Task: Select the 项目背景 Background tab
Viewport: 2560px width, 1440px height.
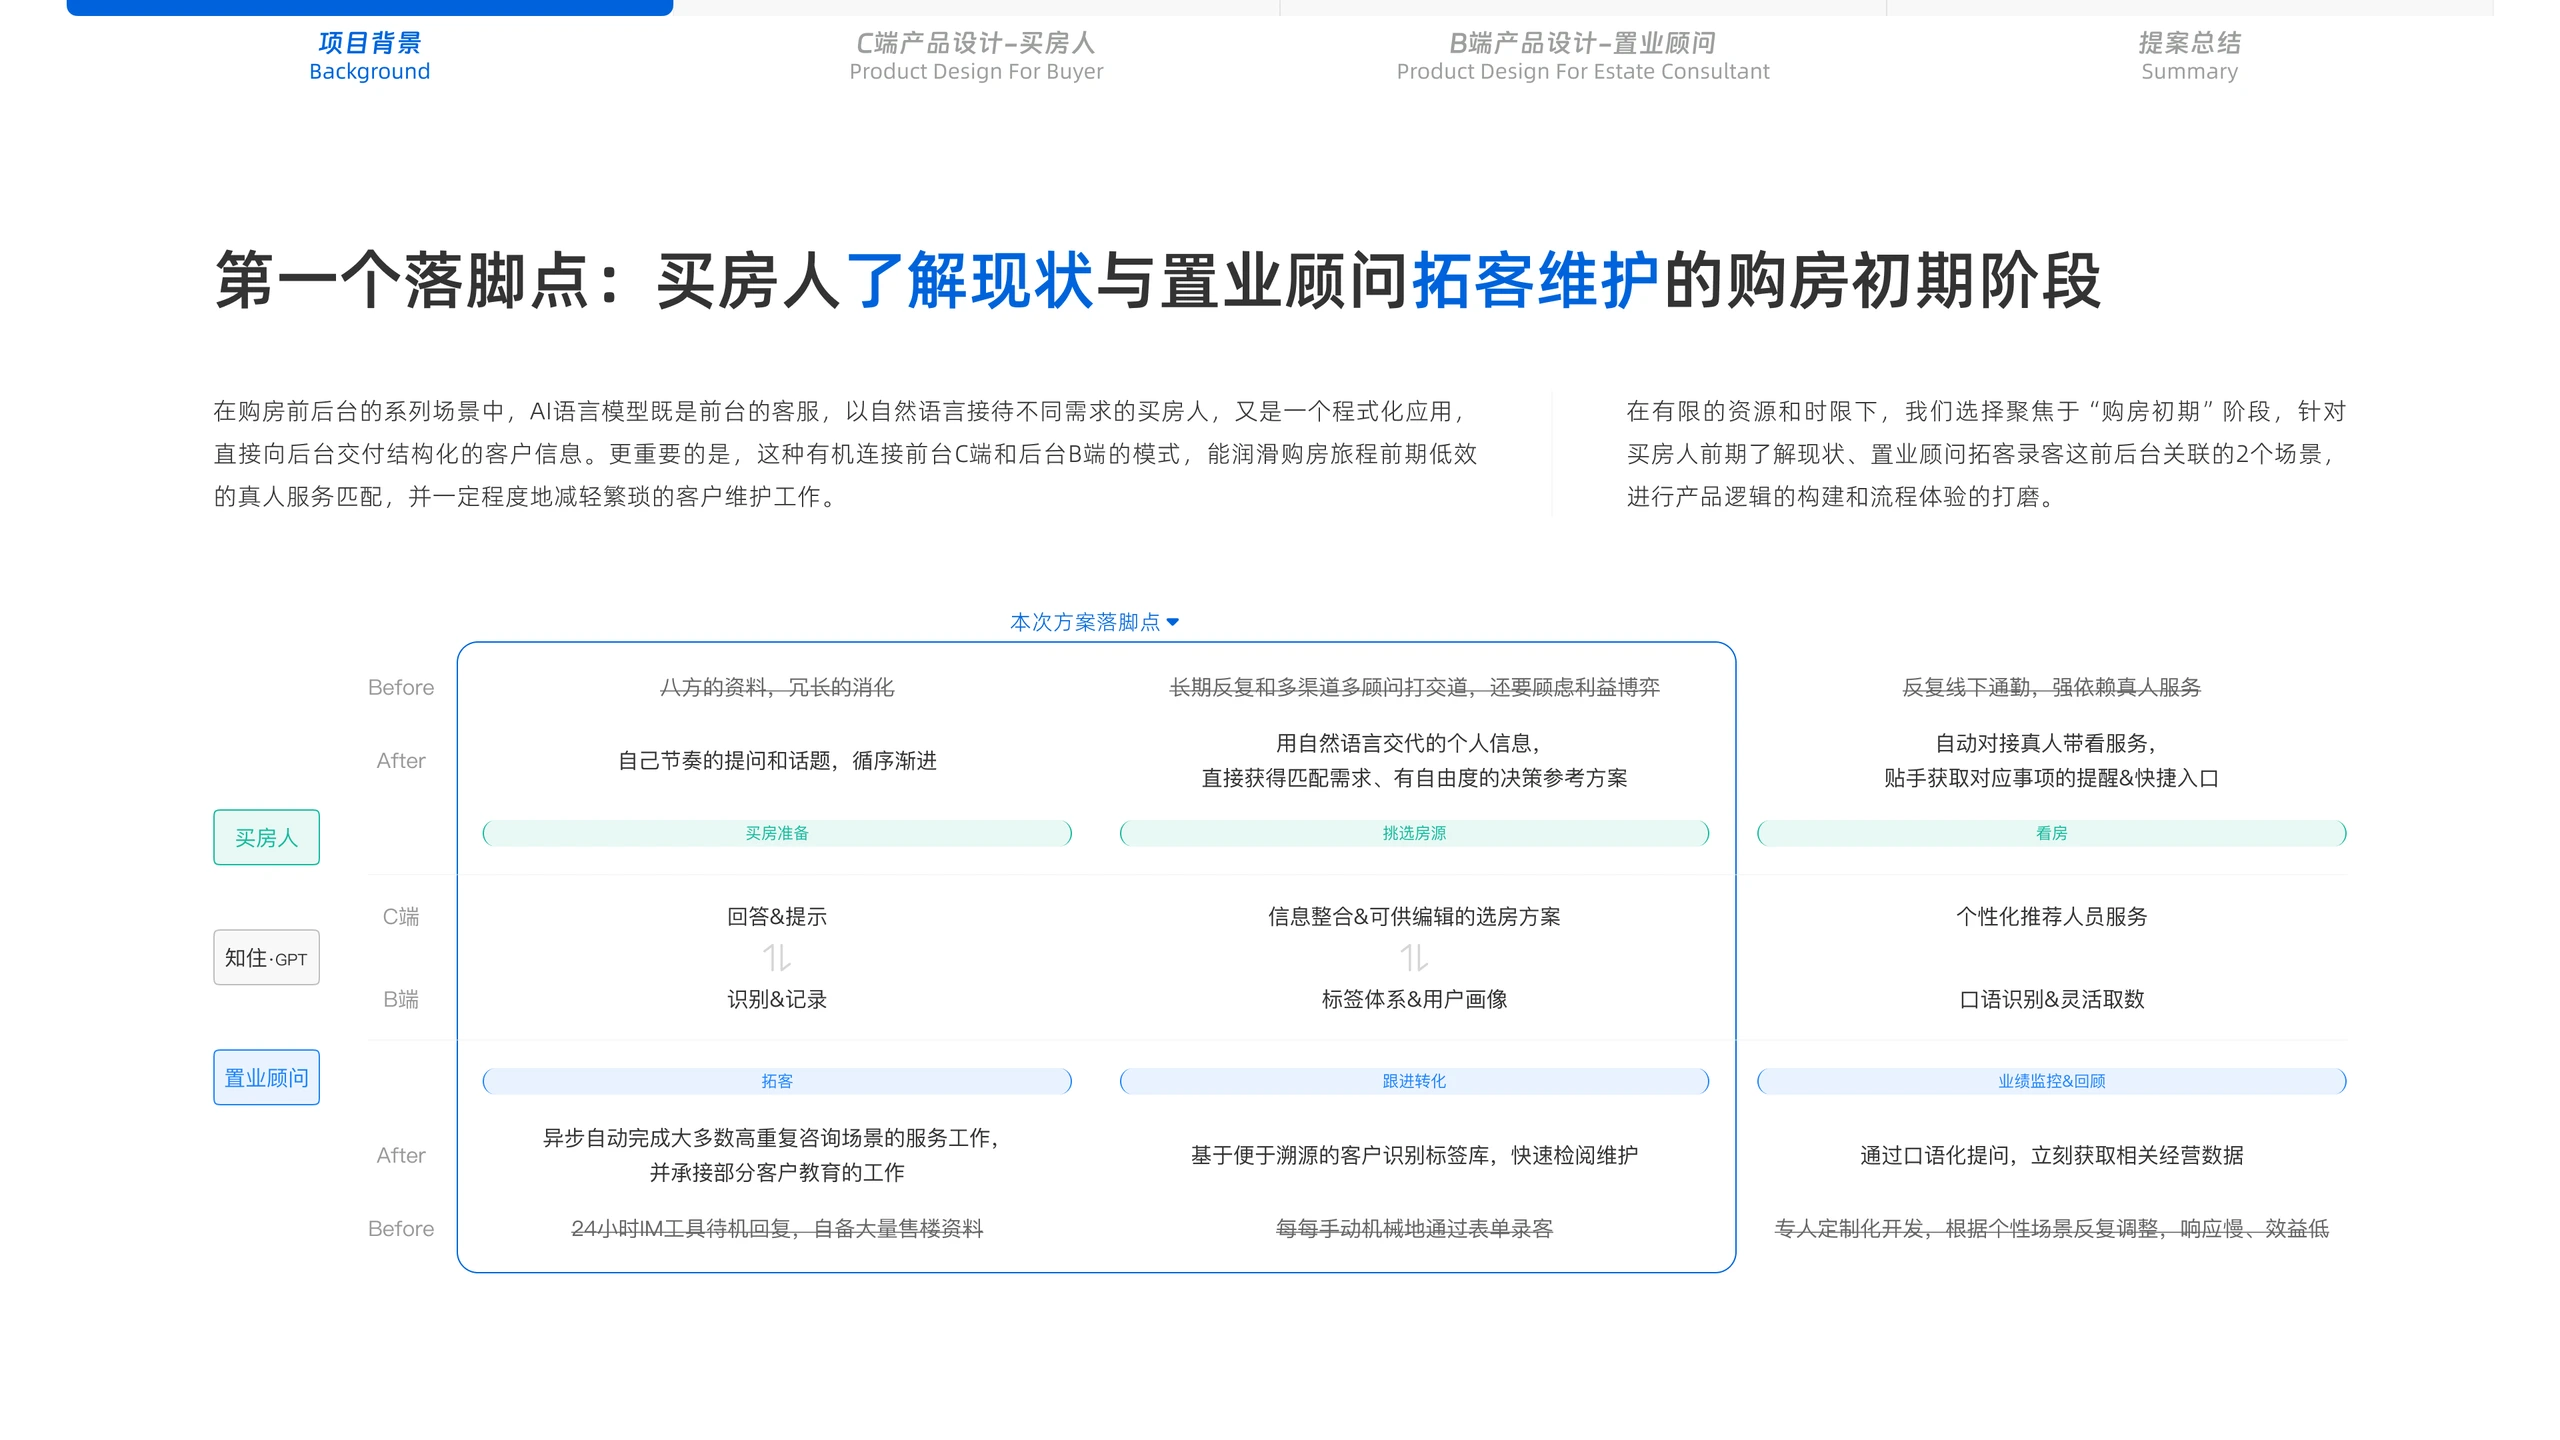Action: pos(369,56)
